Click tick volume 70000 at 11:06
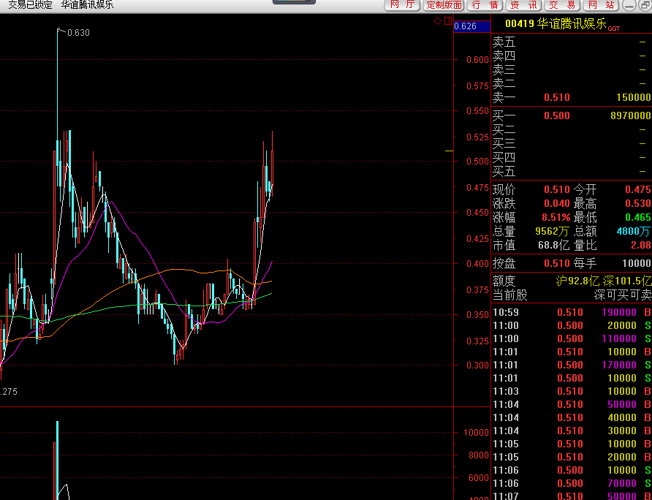Viewport: 652px width, 500px height. point(622,483)
